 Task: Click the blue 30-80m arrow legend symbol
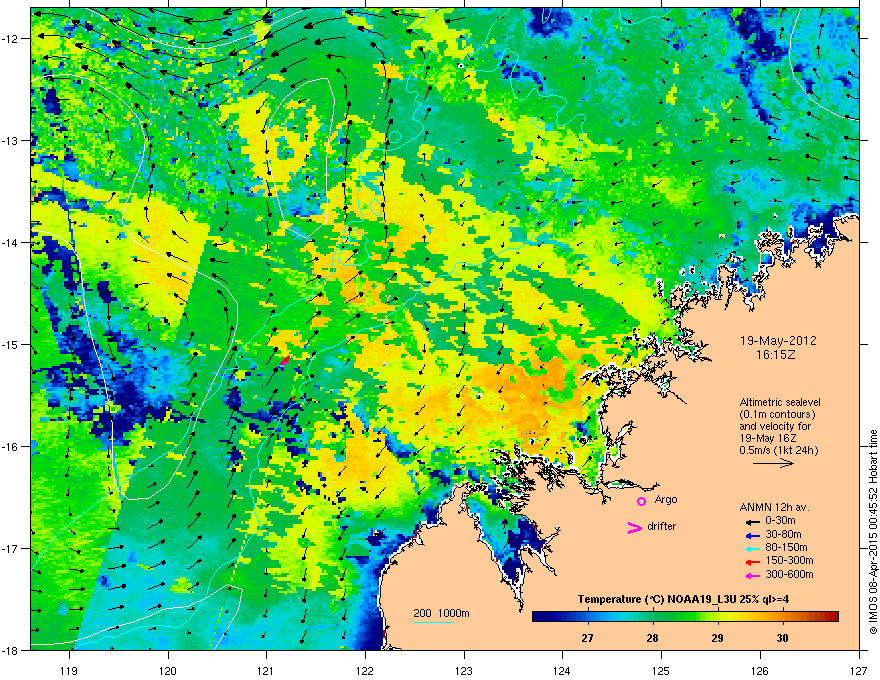point(752,535)
